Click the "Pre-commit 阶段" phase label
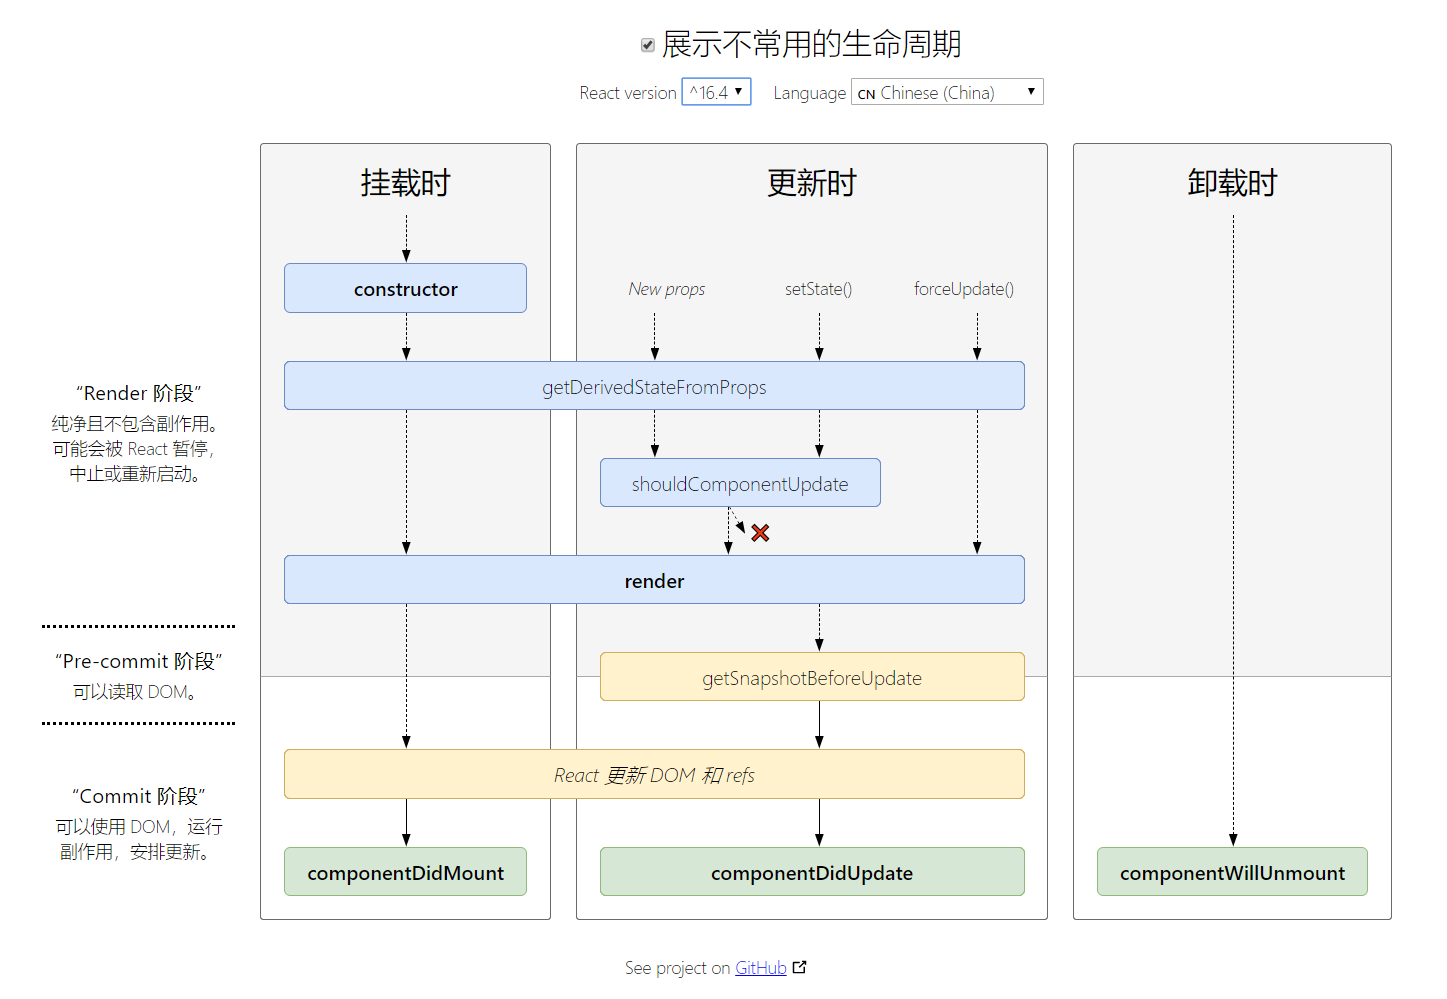Viewport: 1447px width, 999px height. click(139, 661)
